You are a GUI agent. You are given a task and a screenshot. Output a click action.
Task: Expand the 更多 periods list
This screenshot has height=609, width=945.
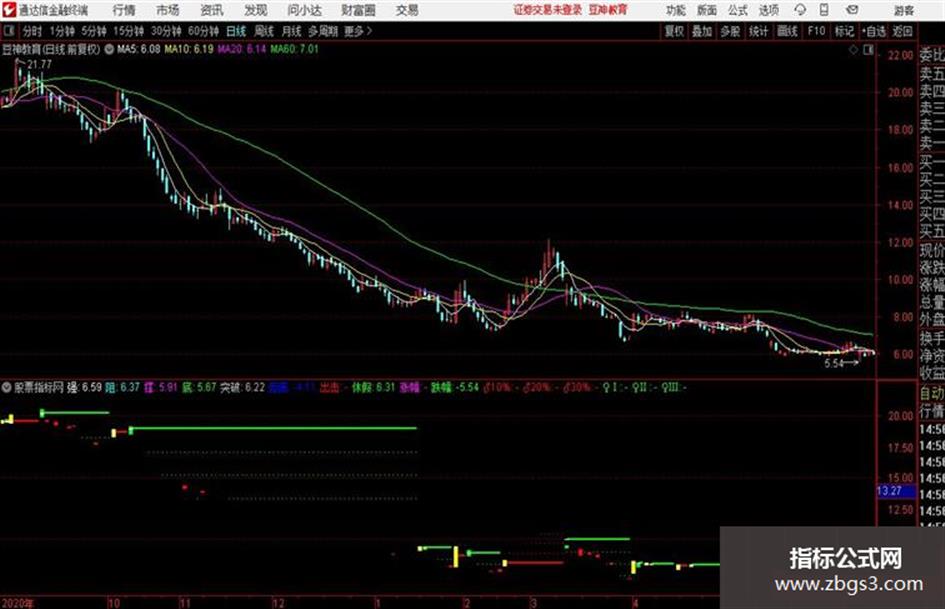click(358, 31)
